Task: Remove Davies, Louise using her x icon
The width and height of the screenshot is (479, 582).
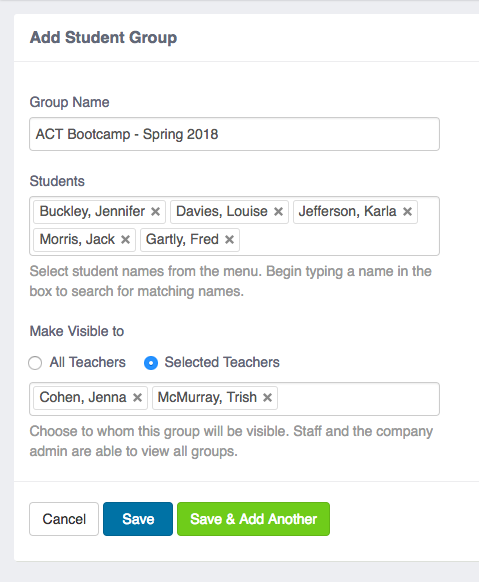Action: 278,212
